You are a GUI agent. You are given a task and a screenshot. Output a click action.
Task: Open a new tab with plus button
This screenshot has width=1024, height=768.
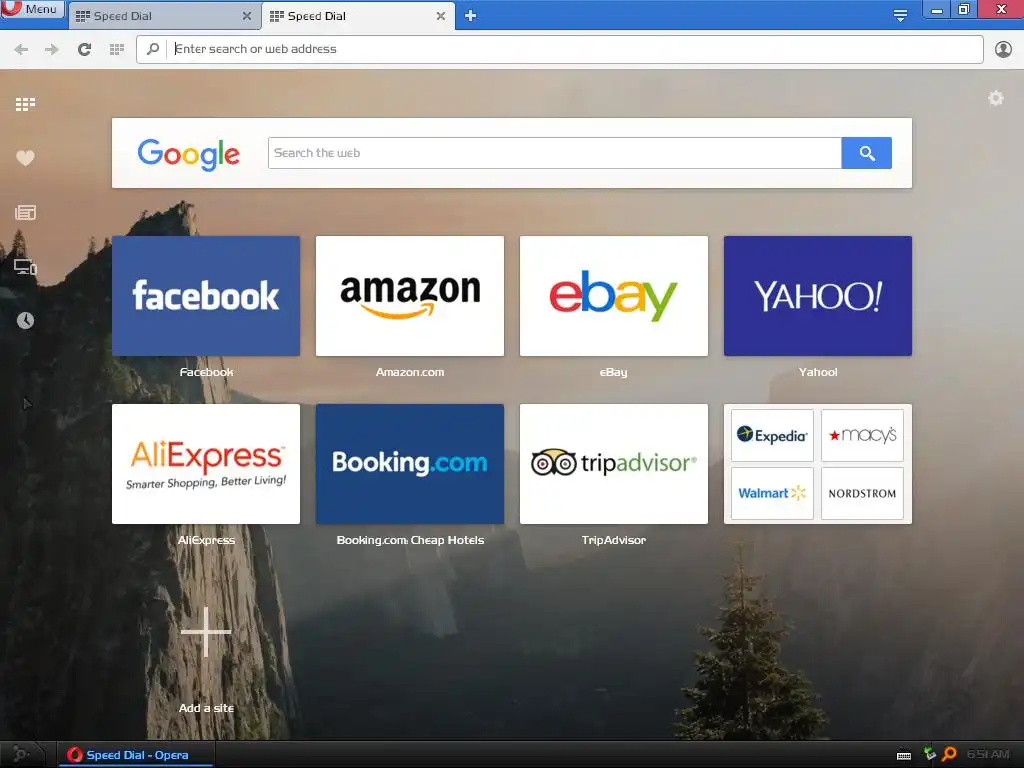470,16
